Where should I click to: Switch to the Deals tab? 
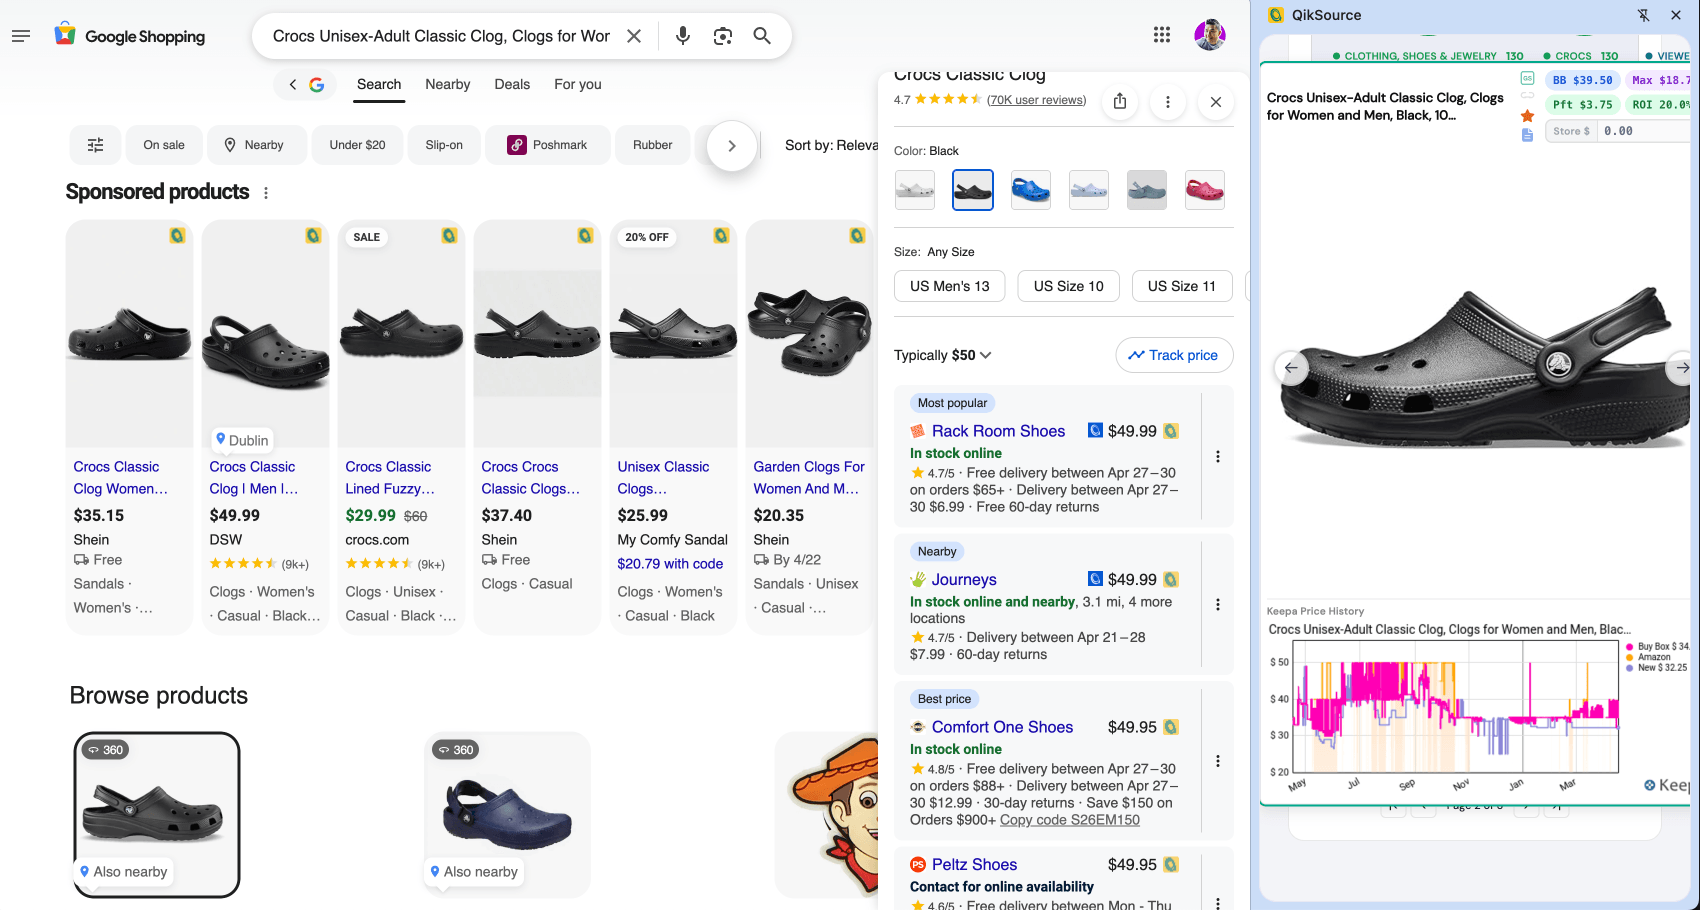pos(512,84)
